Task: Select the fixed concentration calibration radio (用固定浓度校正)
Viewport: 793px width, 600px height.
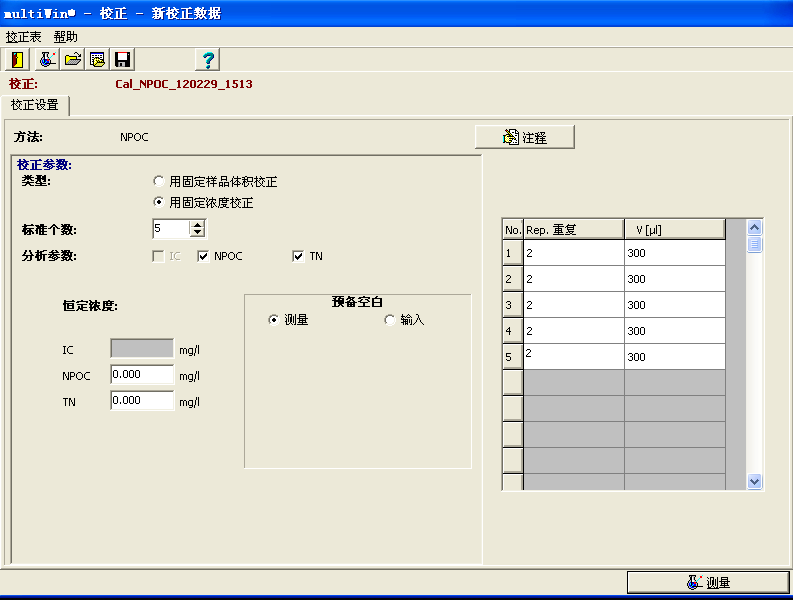Action: [158, 202]
